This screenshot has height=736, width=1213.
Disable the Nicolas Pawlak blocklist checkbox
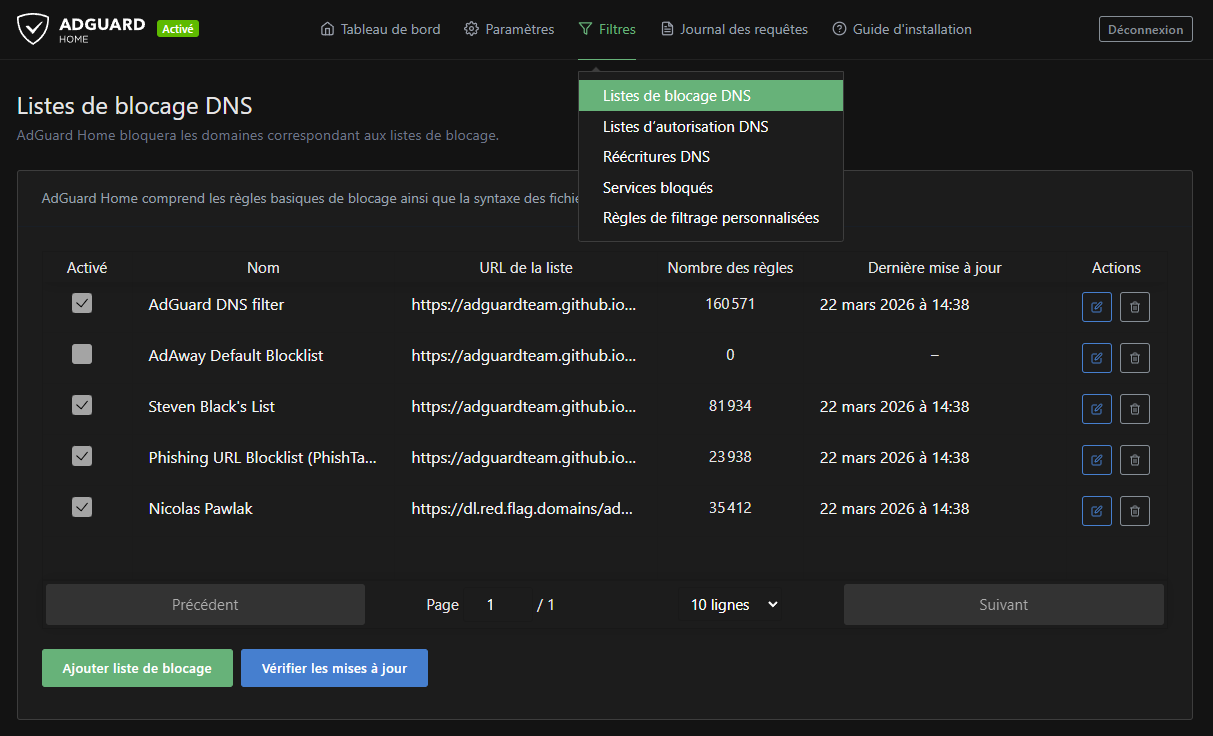[82, 507]
